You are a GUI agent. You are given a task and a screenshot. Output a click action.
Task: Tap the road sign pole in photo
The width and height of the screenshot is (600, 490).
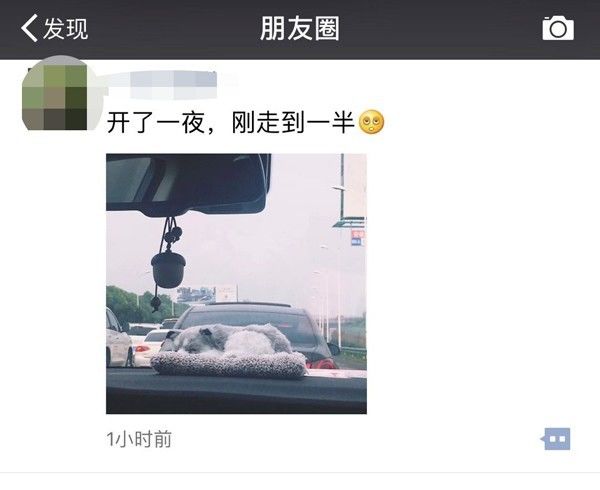click(x=342, y=189)
